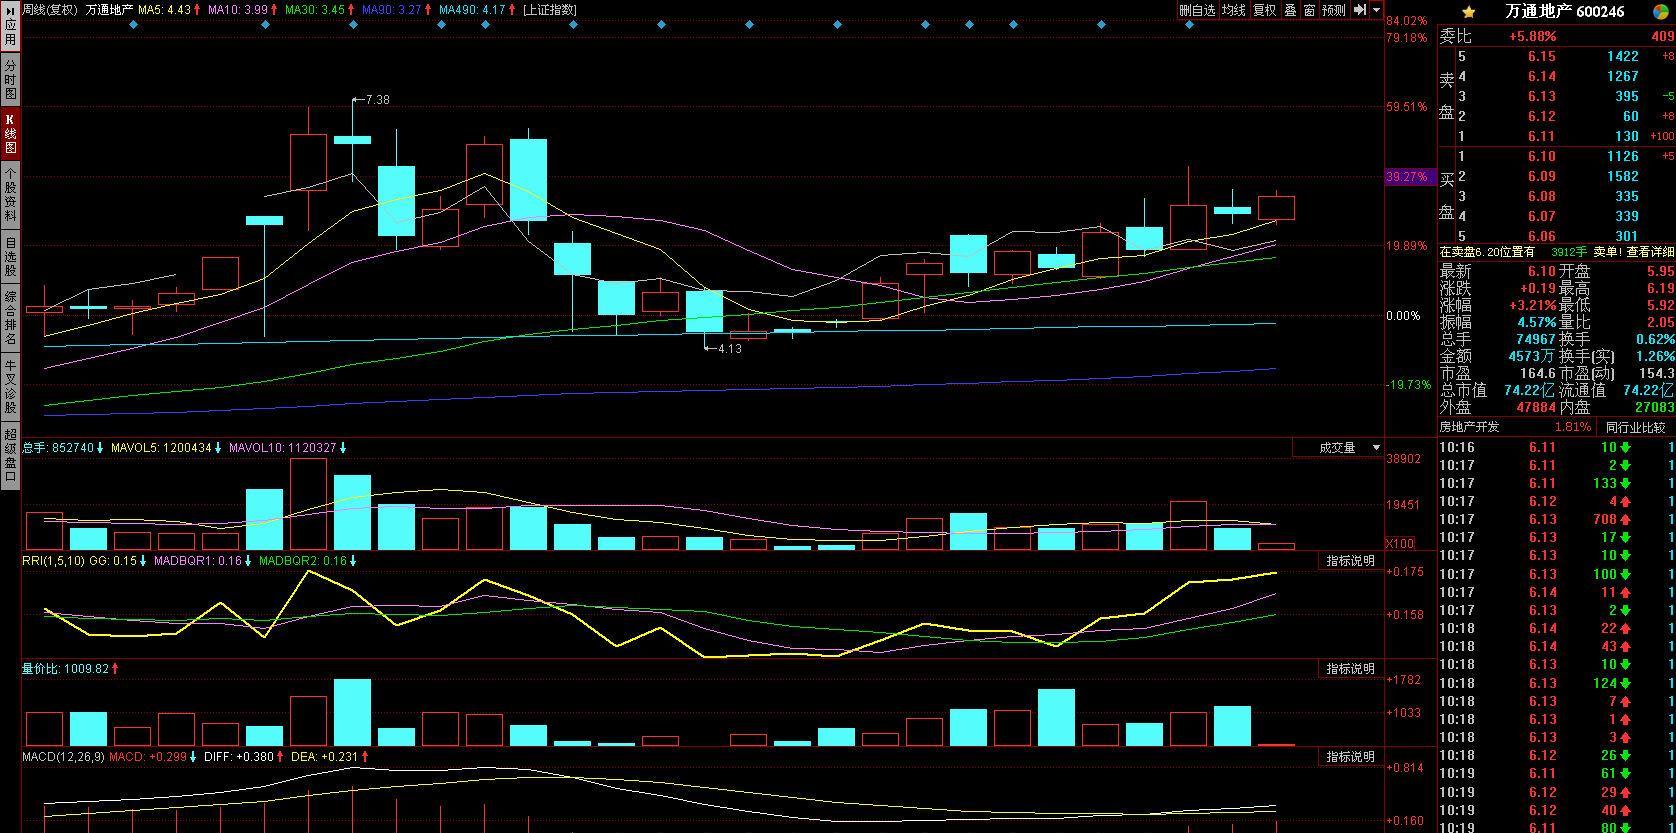Click the 委比 +5.88% row
Screen dimensions: 1676x833
click(1556, 37)
